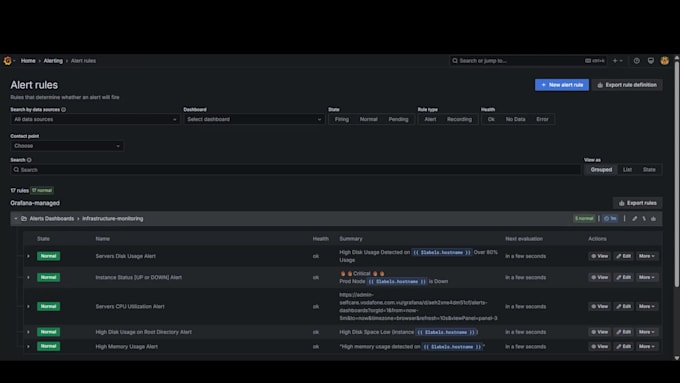Collapse the Alerts Dashboards infrastructure-monitoring group
This screenshot has width=680, height=383.
pos(16,219)
